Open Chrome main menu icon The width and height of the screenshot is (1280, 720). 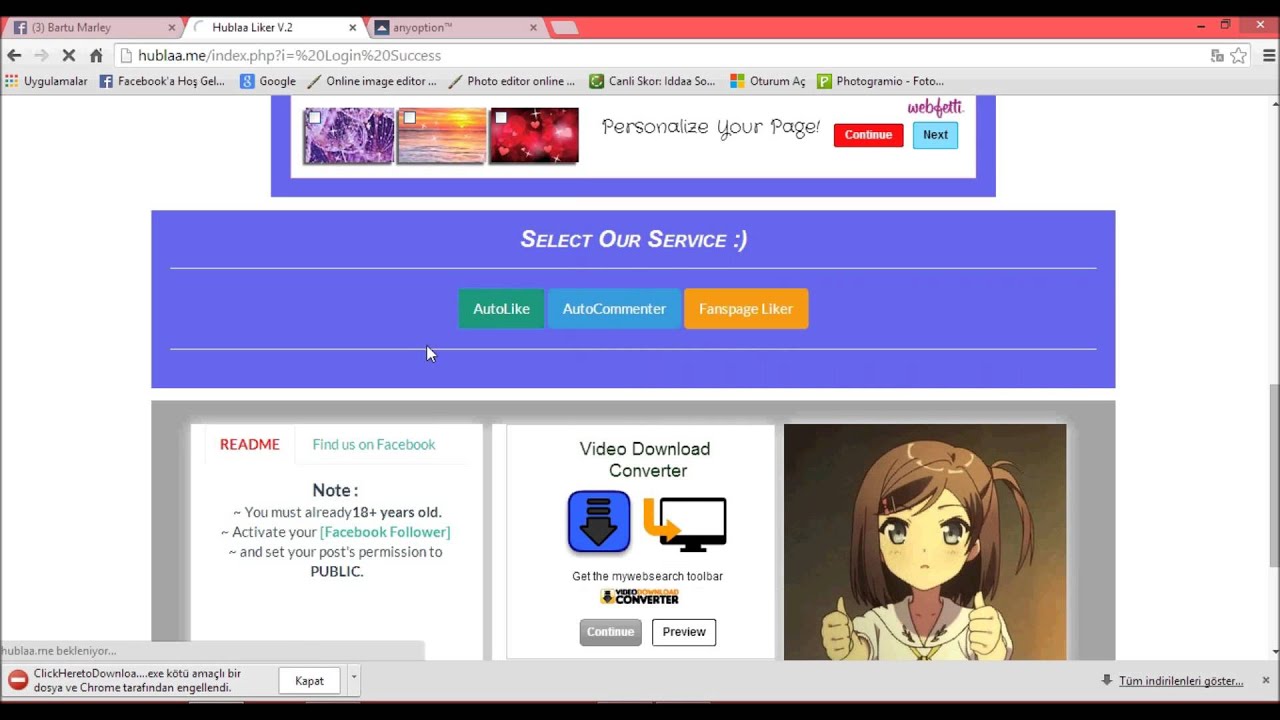pyautogui.click(x=1269, y=56)
